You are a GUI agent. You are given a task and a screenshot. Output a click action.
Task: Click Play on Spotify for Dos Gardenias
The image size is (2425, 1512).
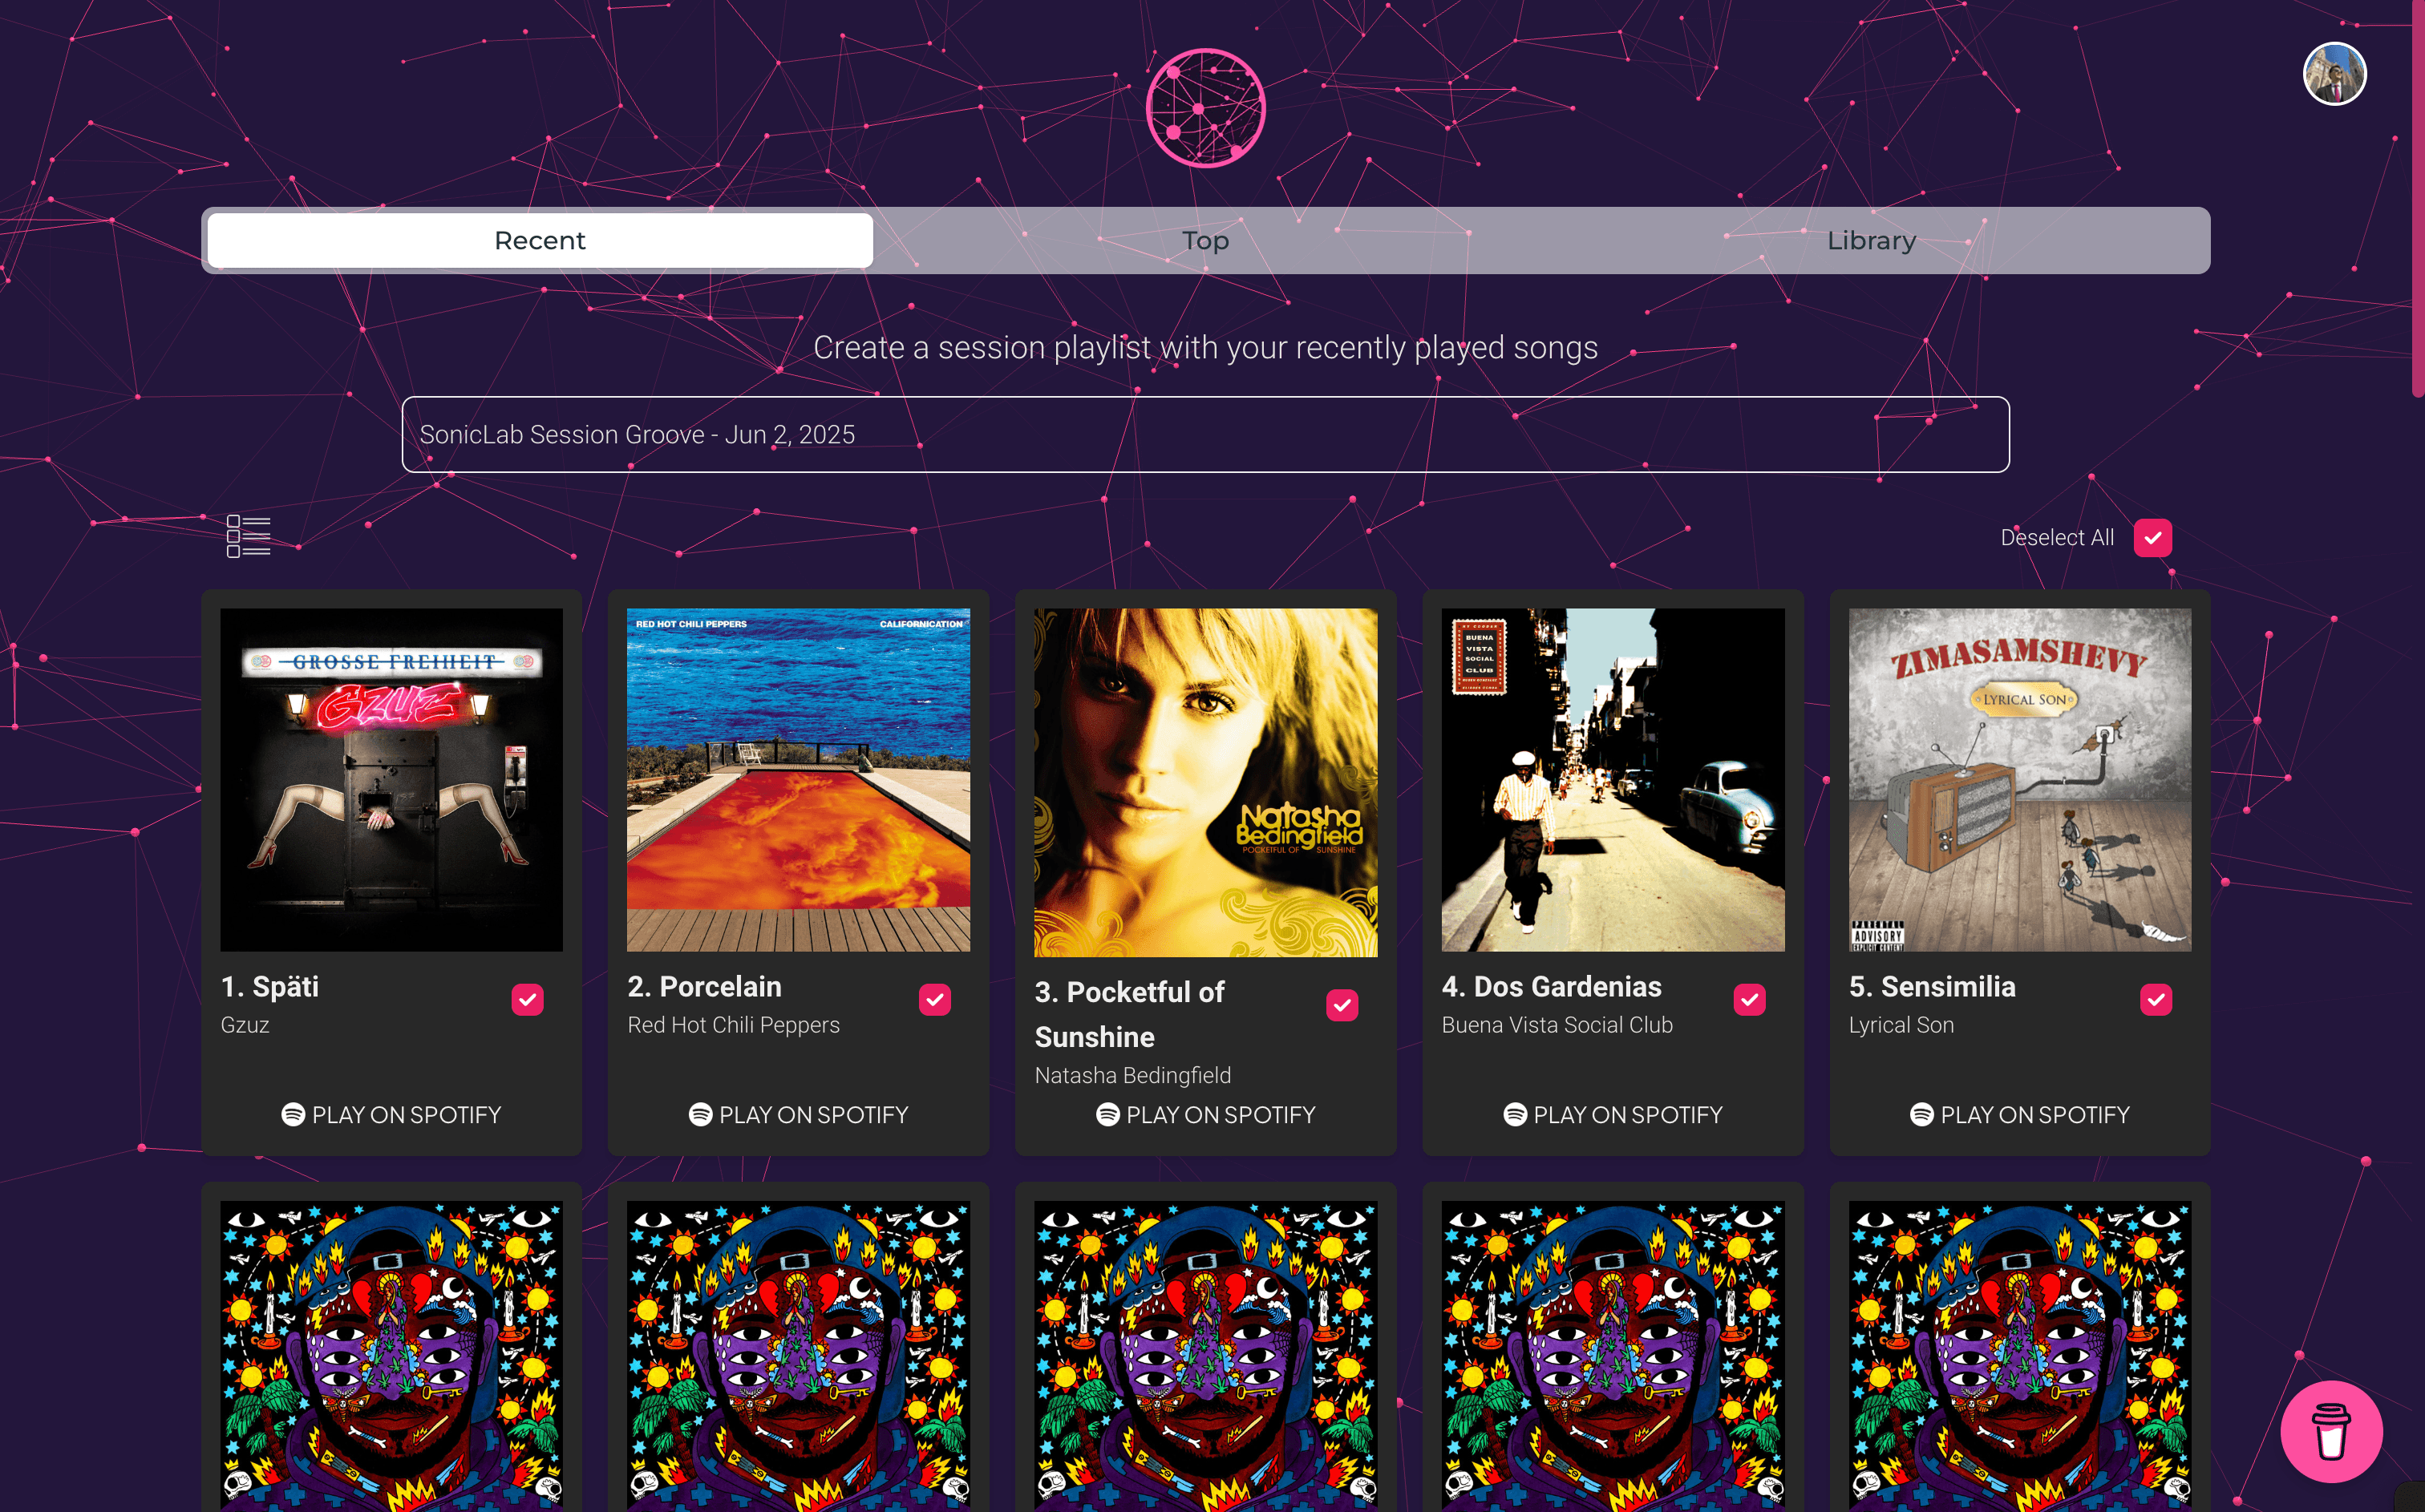[1612, 1114]
